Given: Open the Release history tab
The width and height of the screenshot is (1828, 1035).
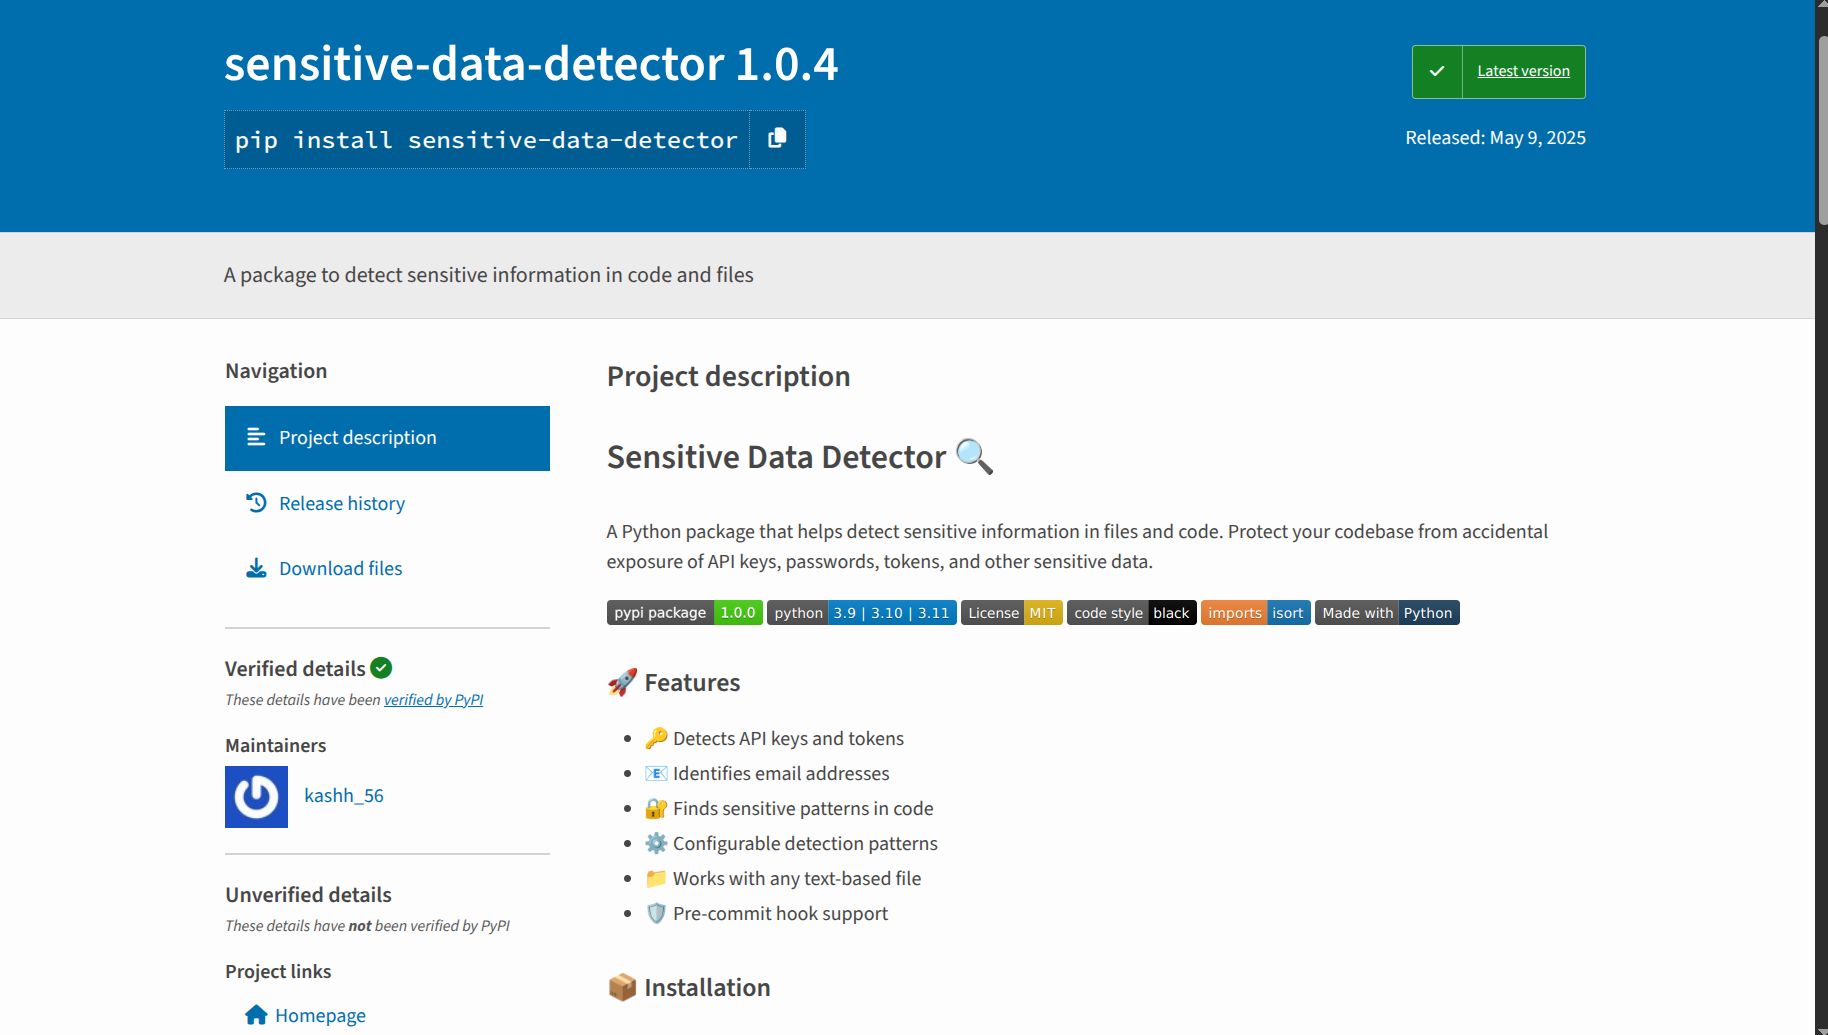Looking at the screenshot, I should pos(387,503).
